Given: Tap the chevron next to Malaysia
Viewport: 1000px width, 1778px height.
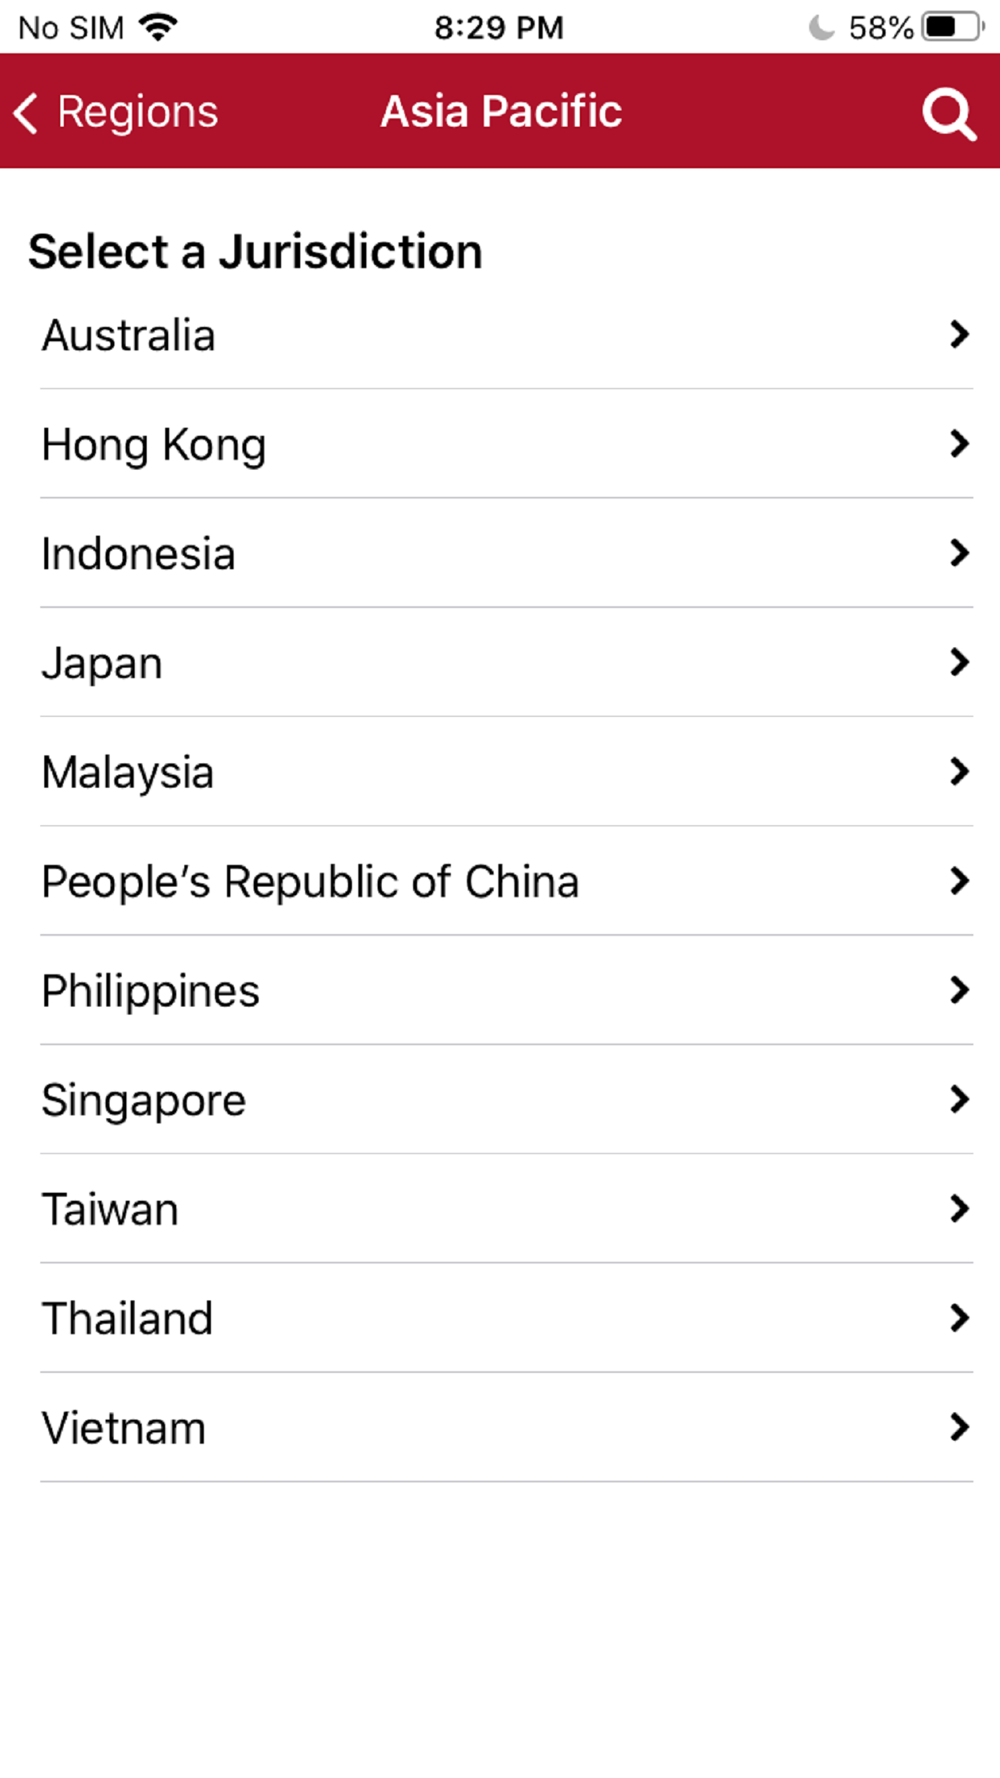Looking at the screenshot, I should [959, 771].
